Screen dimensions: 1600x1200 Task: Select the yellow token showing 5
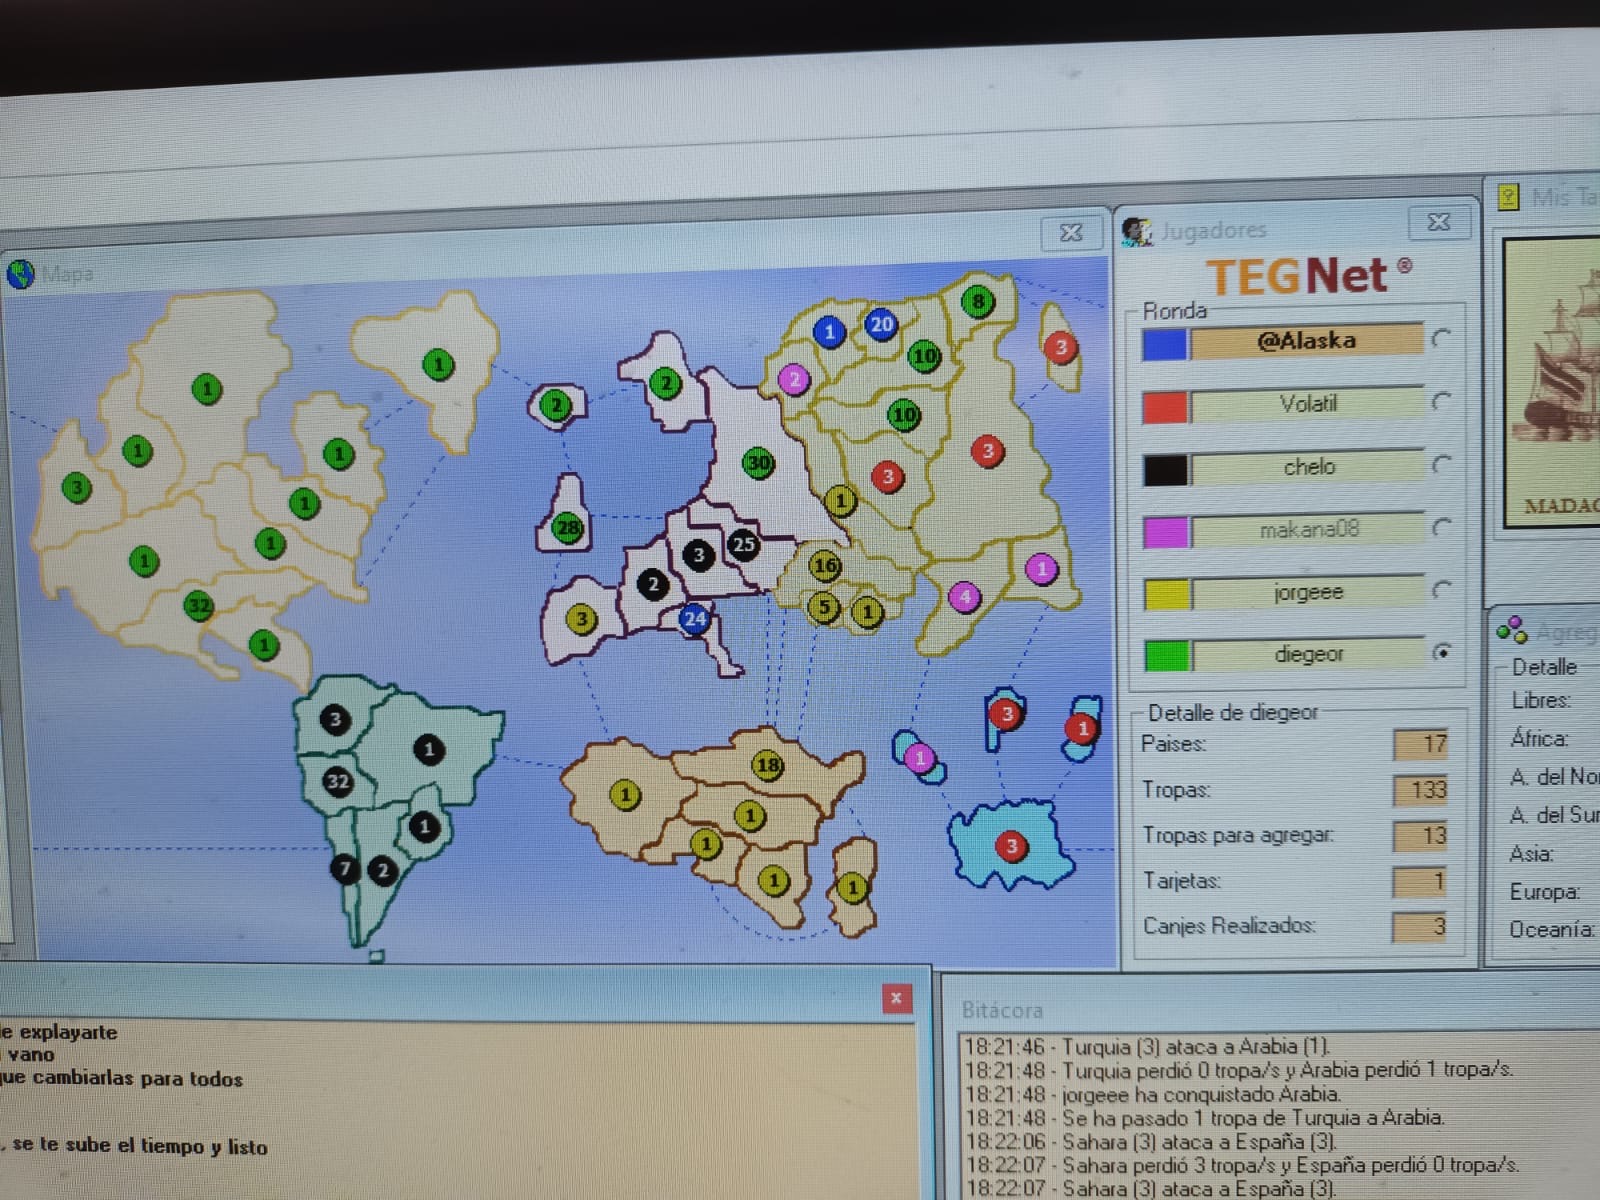tap(823, 606)
